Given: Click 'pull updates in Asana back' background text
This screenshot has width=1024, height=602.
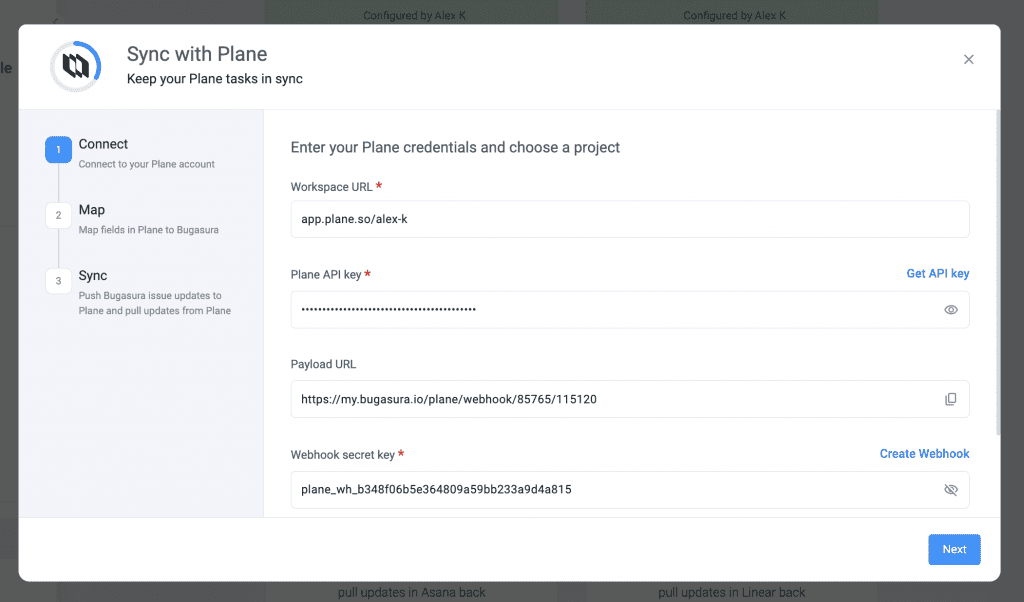Looking at the screenshot, I should coord(411,592).
